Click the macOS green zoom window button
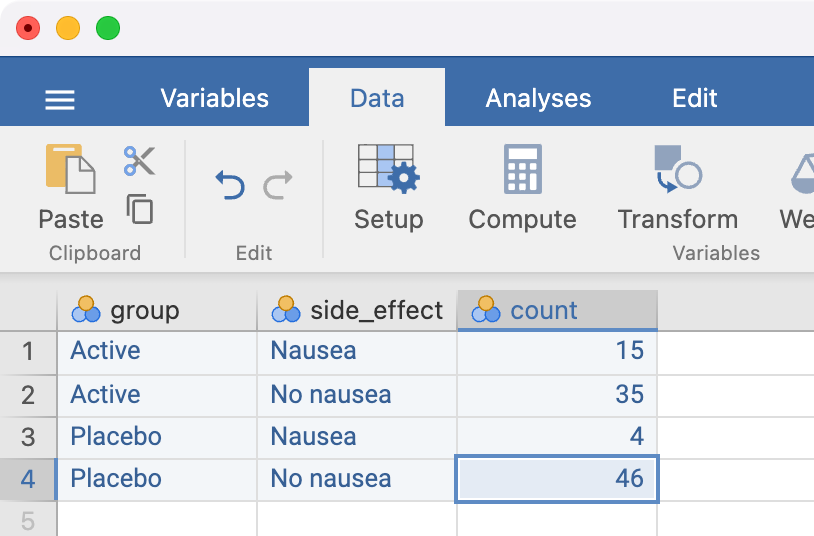Image resolution: width=814 pixels, height=536 pixels. click(108, 28)
